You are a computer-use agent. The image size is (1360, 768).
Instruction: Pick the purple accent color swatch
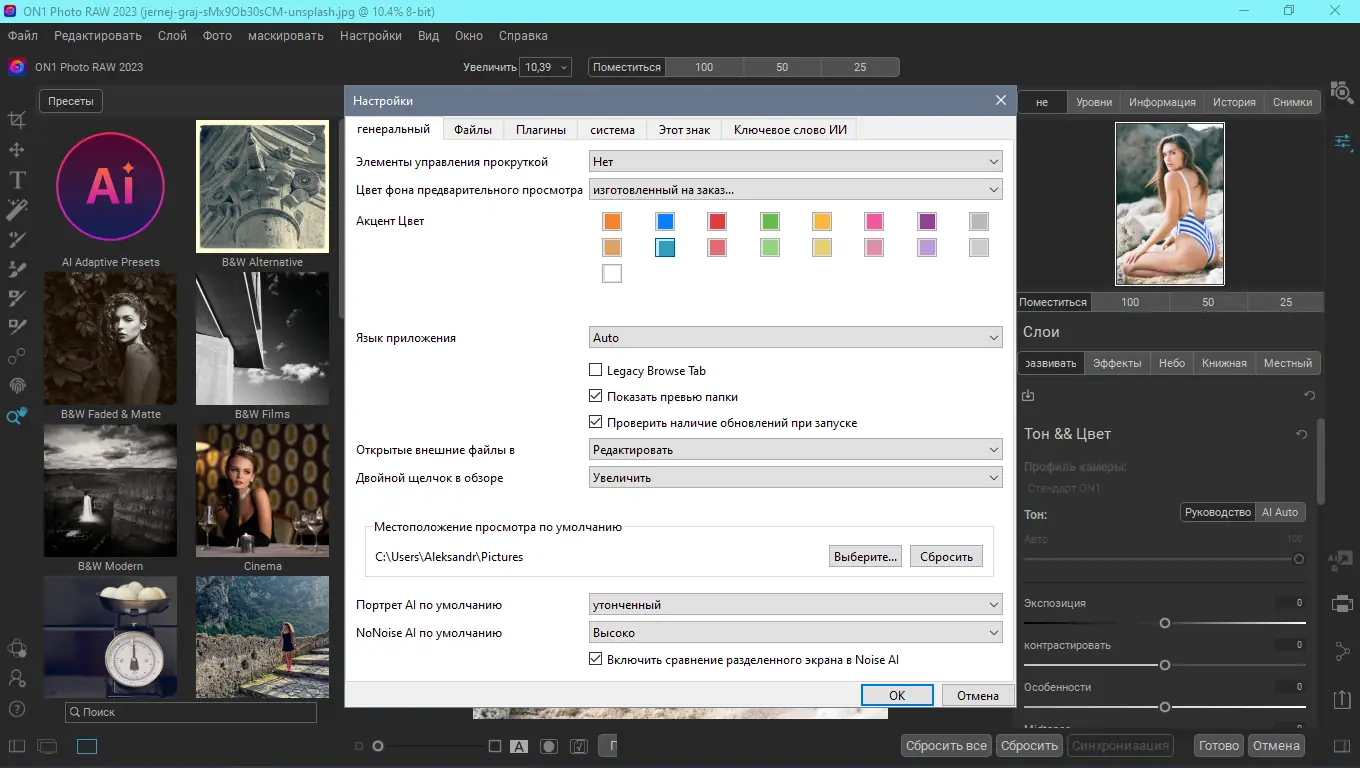coord(927,221)
